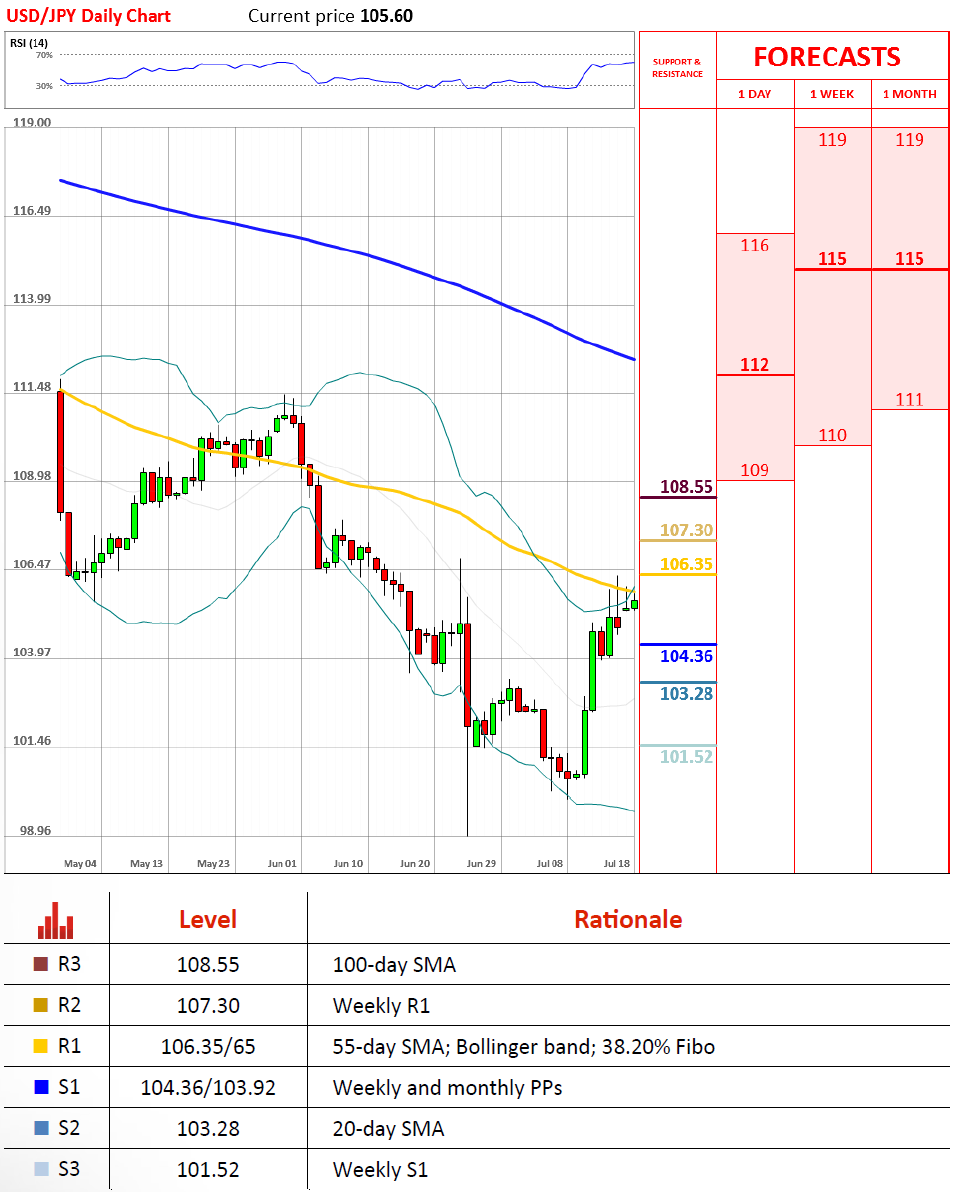Click the 108.98 price axis label
Viewport: 961px width, 1192px height.
[32, 476]
